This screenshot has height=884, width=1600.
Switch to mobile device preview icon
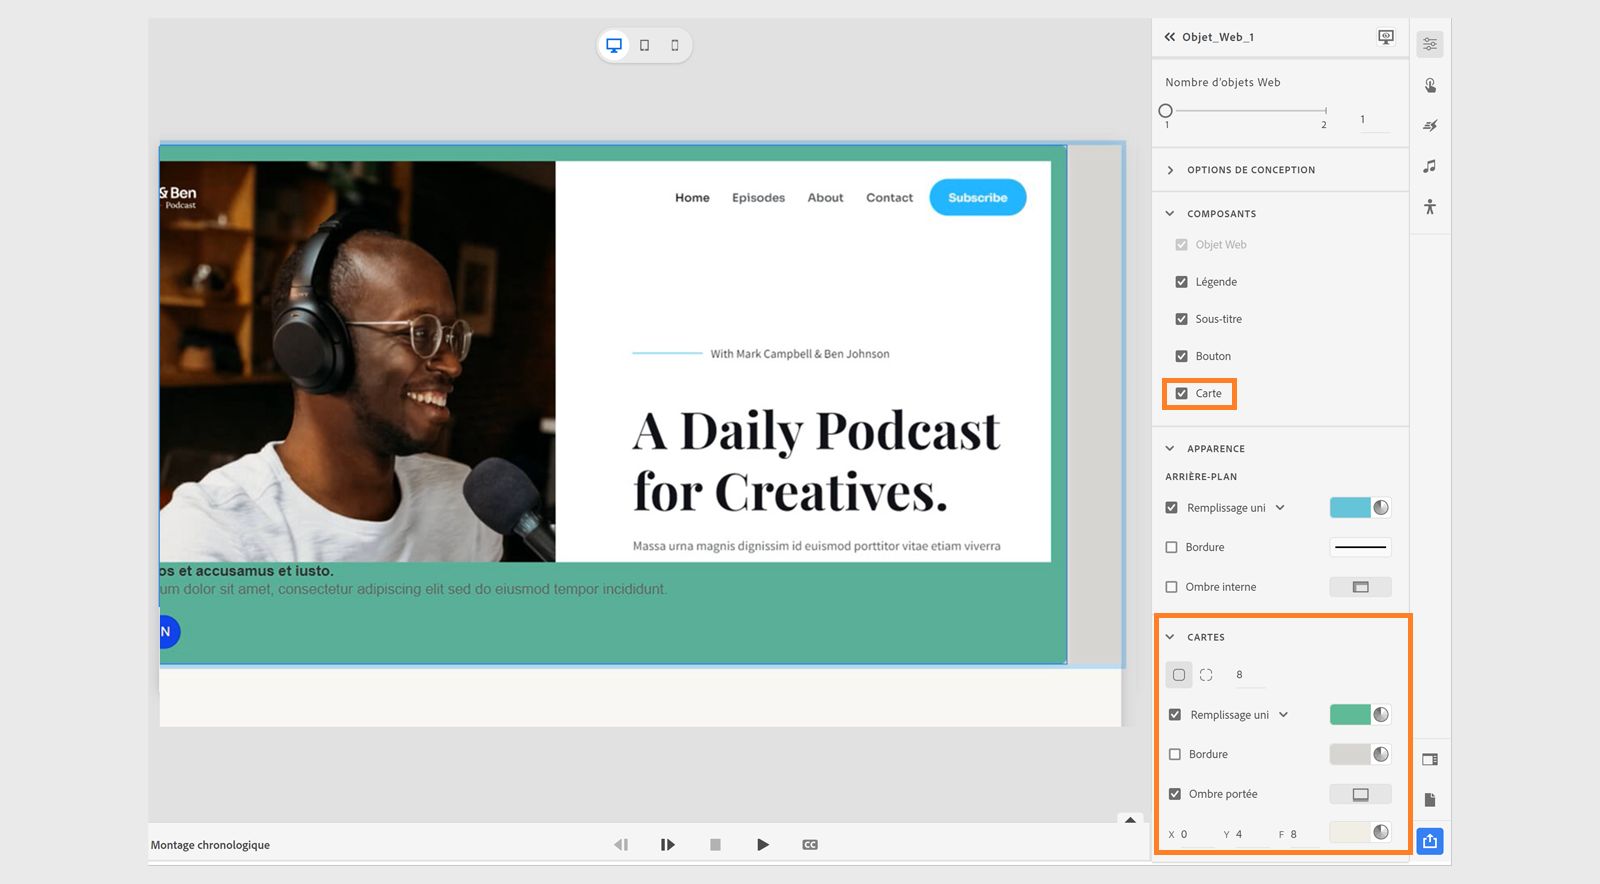pyautogui.click(x=675, y=45)
